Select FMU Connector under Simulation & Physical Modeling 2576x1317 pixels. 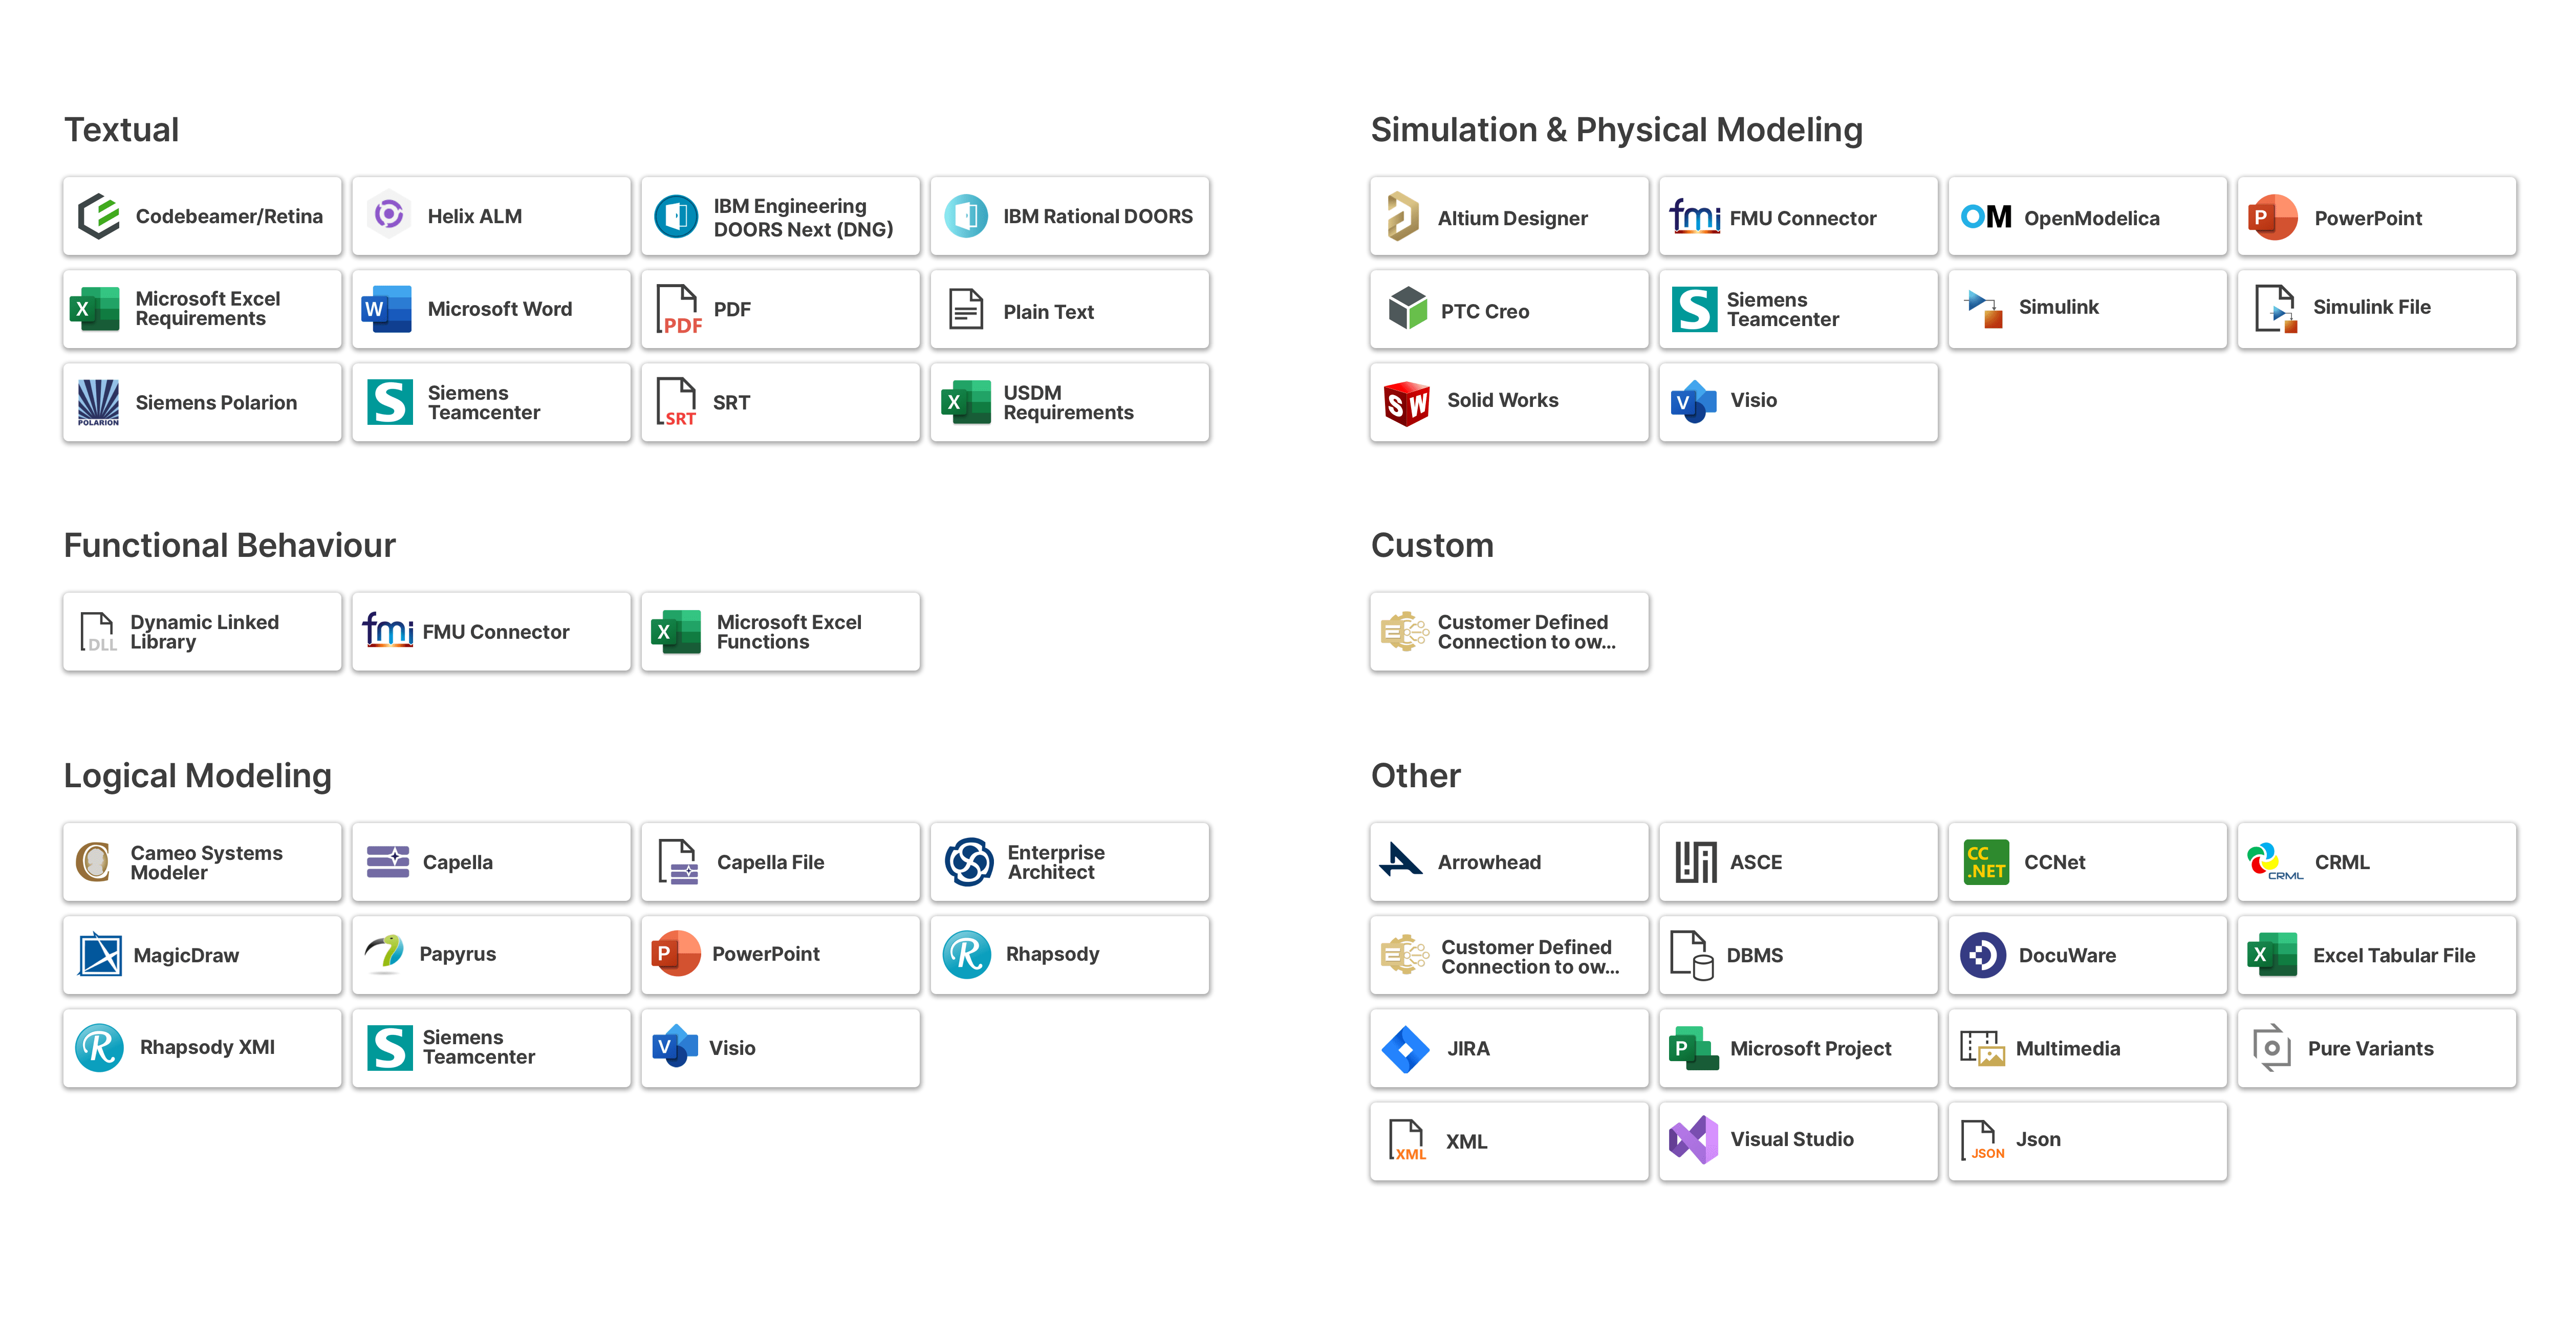click(1798, 216)
